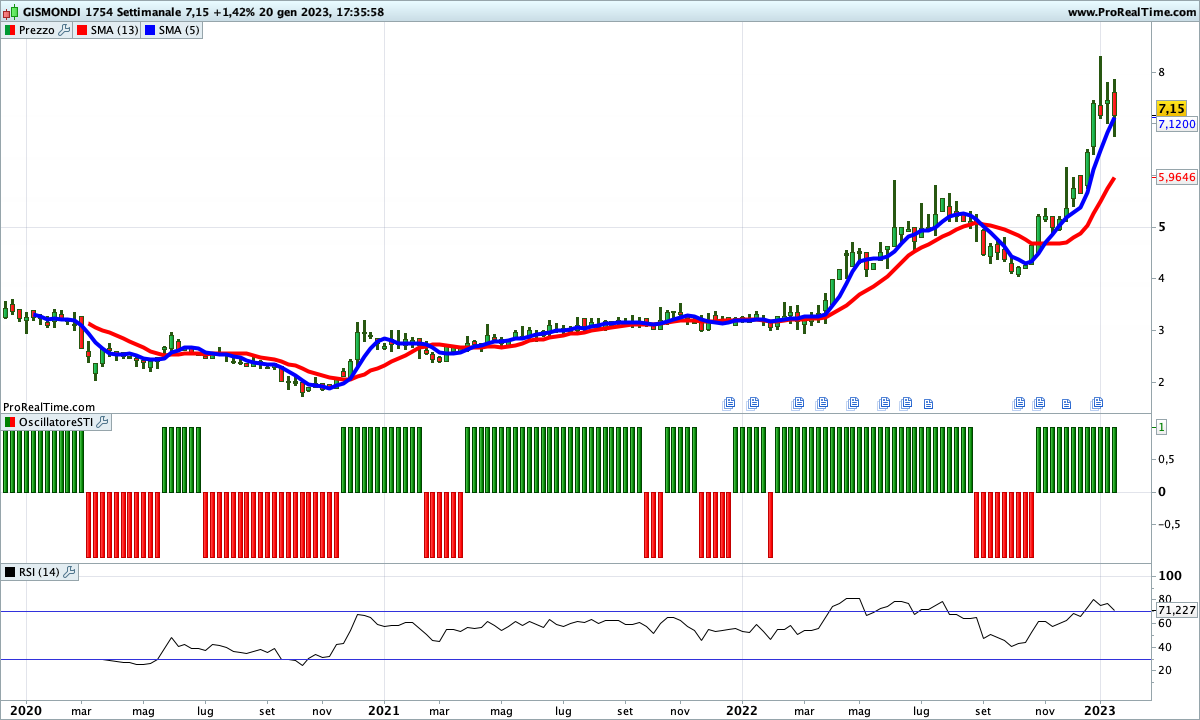Click the 2023 label on time axis

pyautogui.click(x=1100, y=711)
